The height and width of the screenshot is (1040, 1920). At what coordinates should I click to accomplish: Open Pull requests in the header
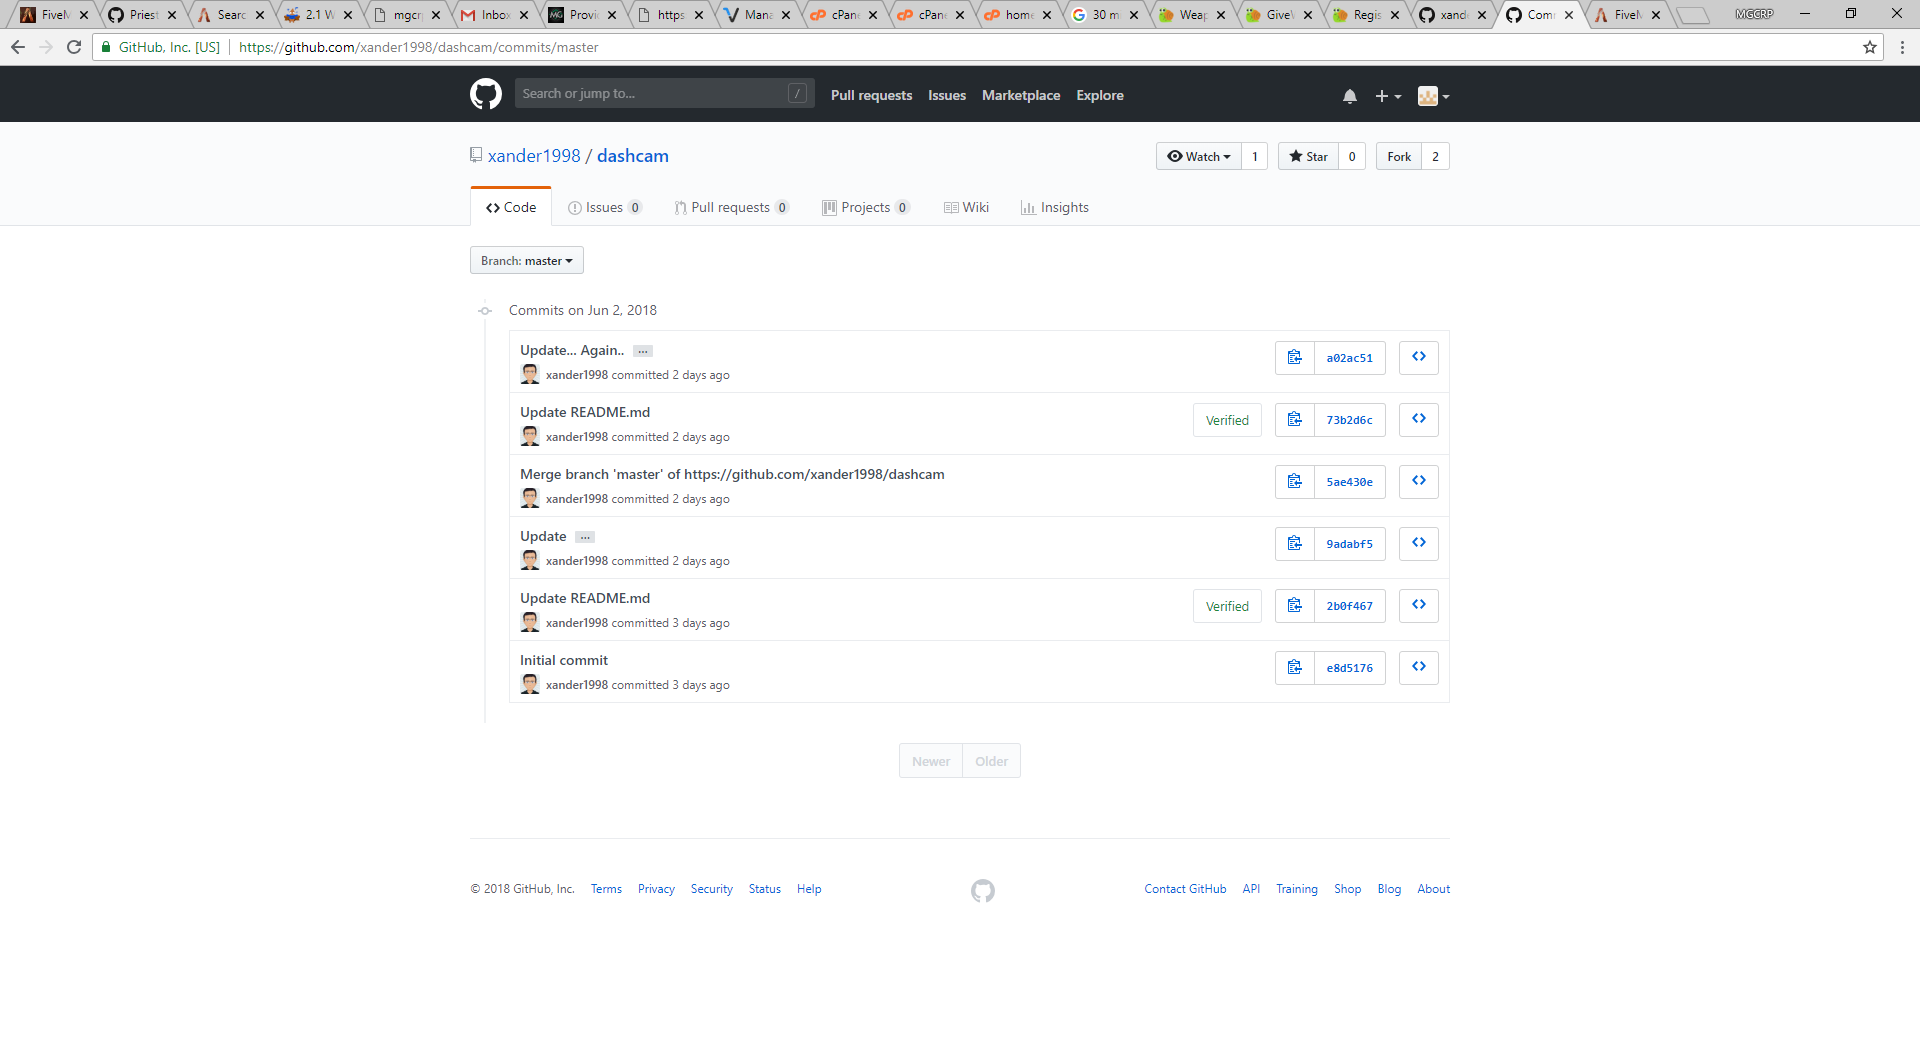(871, 96)
